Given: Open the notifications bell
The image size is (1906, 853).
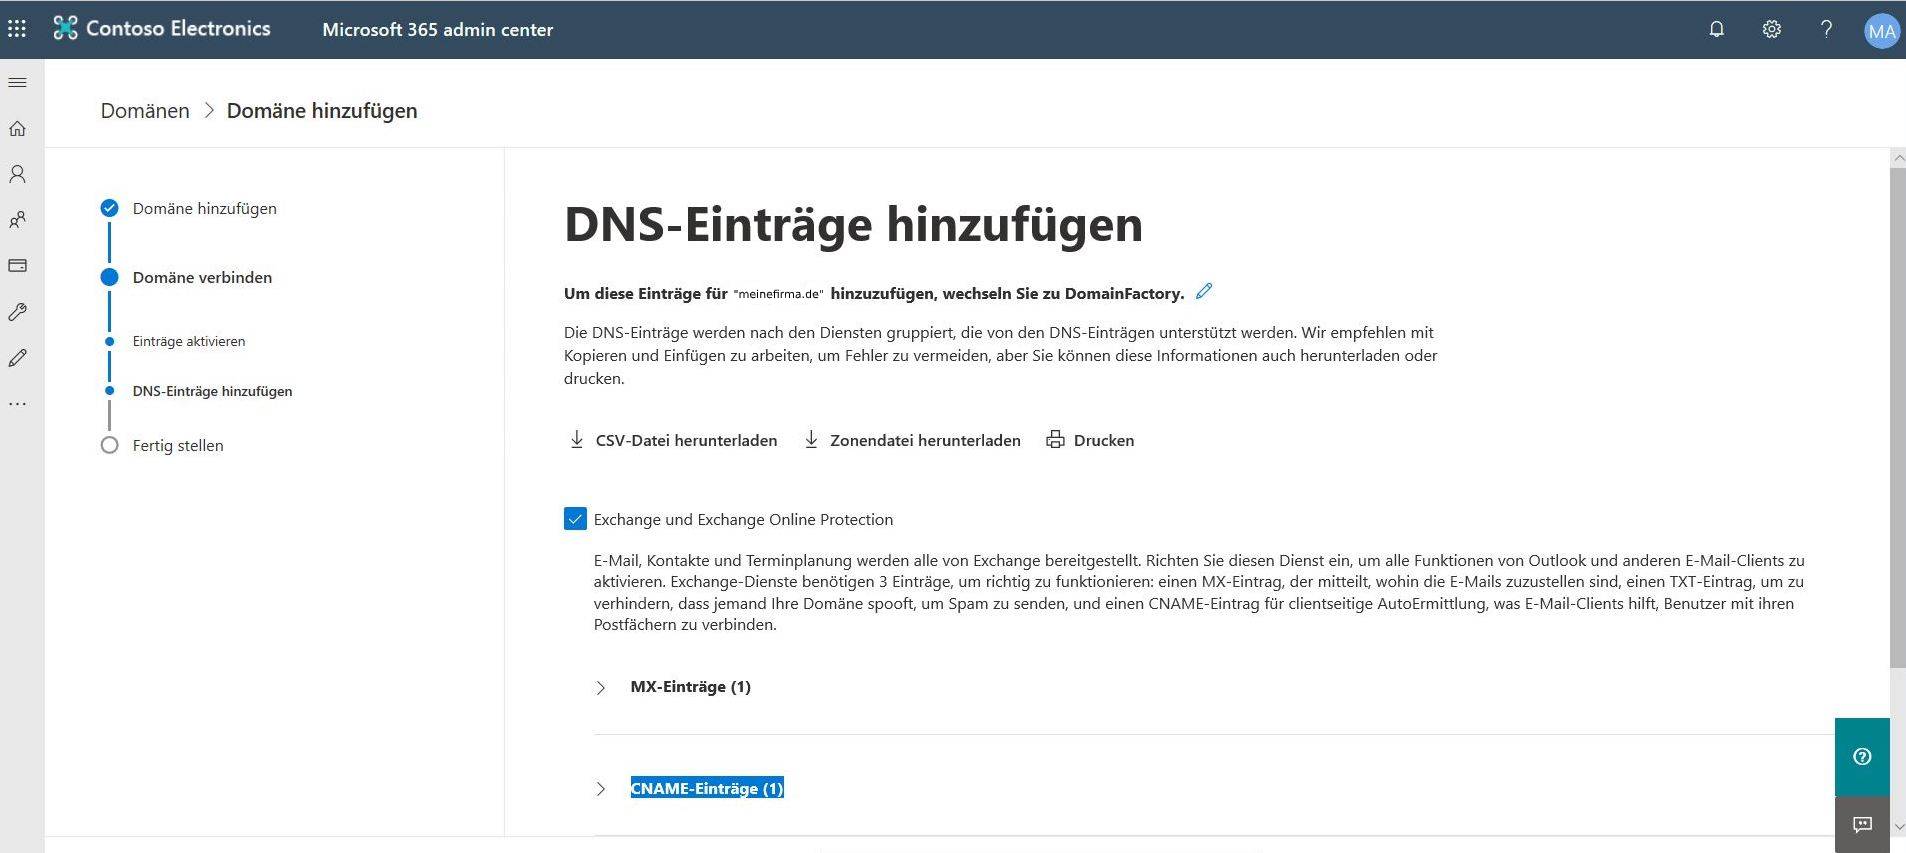Looking at the screenshot, I should 1716,29.
